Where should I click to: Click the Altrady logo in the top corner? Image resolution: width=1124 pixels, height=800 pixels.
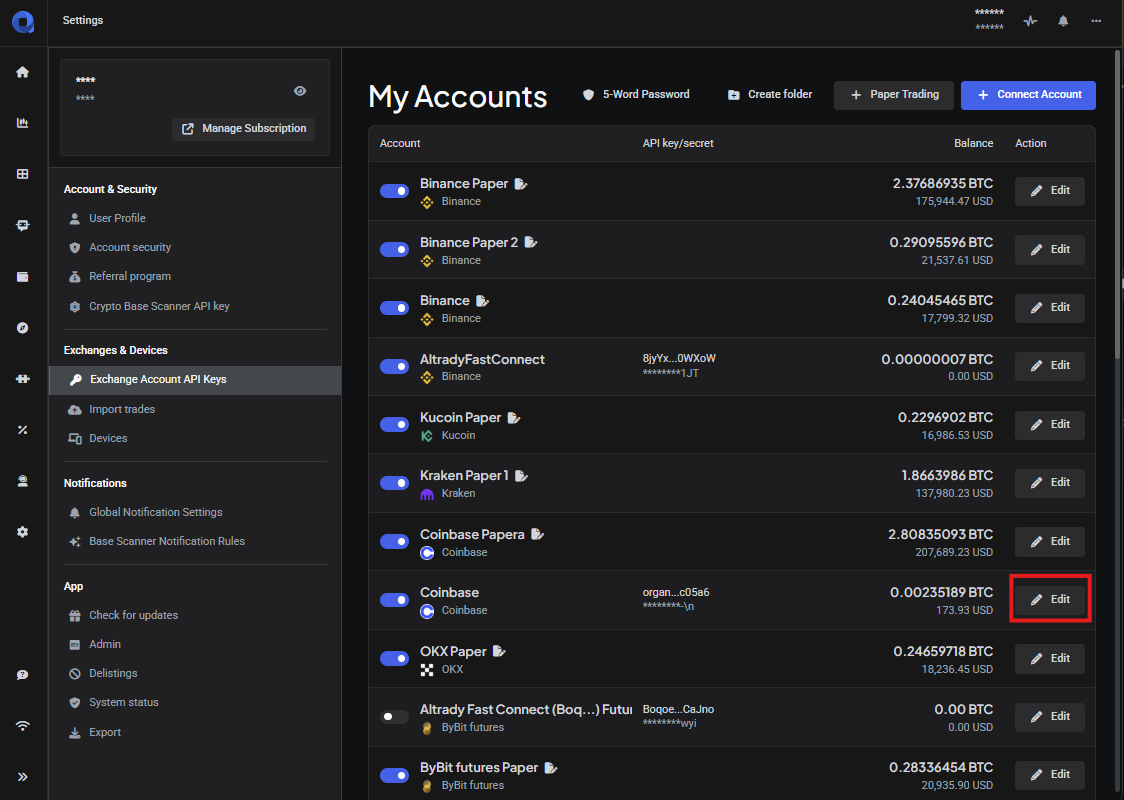(x=23, y=22)
